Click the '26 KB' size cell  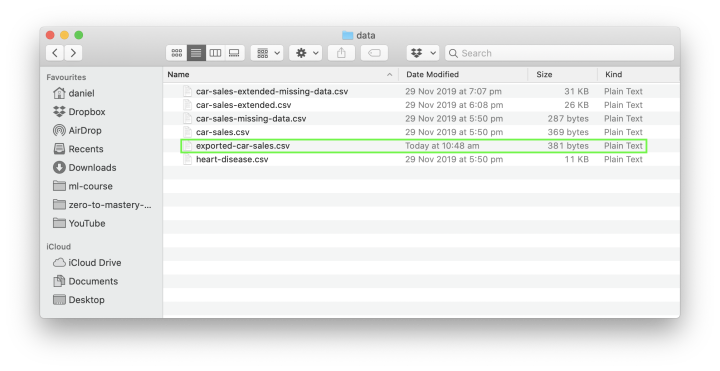pos(576,105)
